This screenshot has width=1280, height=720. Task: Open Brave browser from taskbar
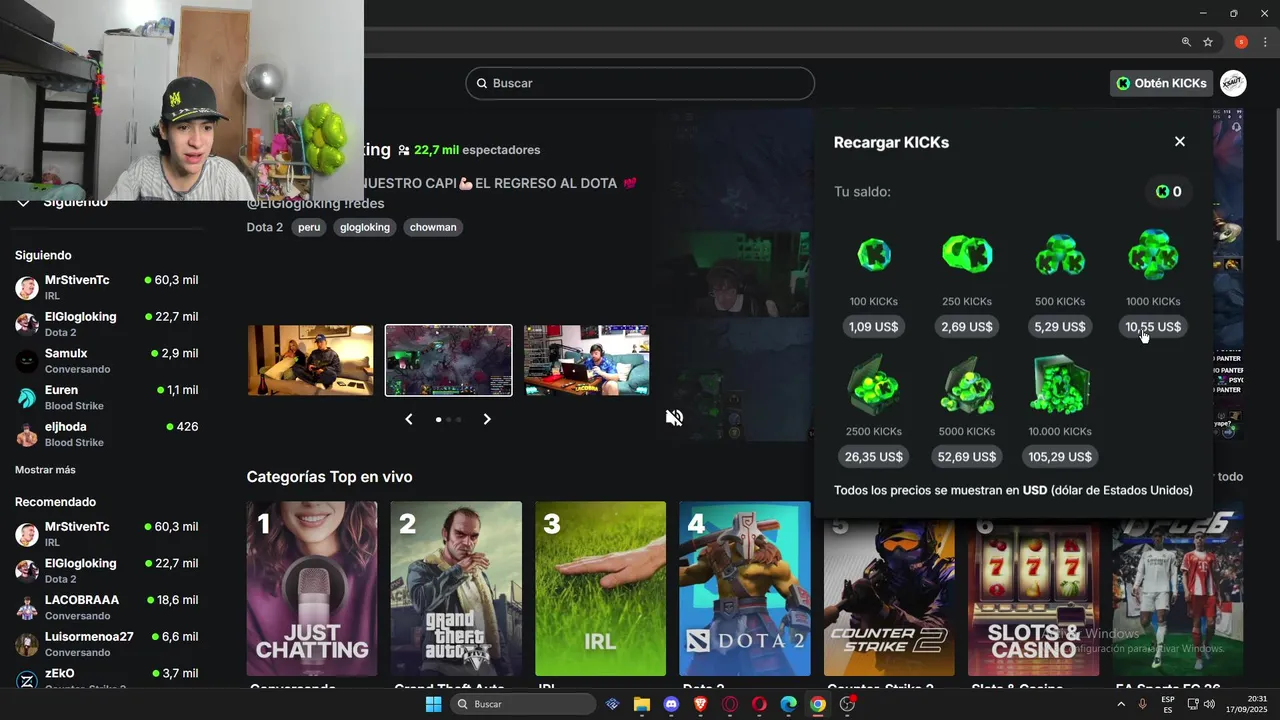[x=700, y=704]
